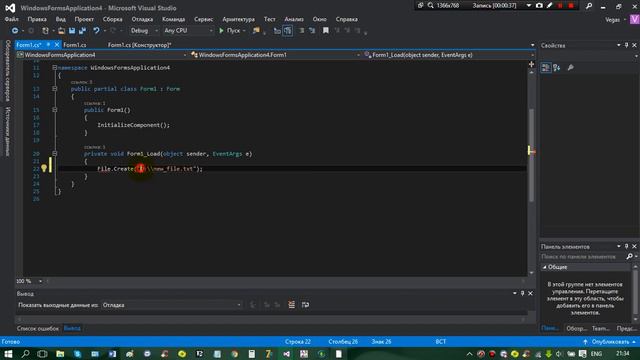
Task: Open the WindowsFormsApplication4.Form1 class dropdown
Action: [x=276, y=55]
